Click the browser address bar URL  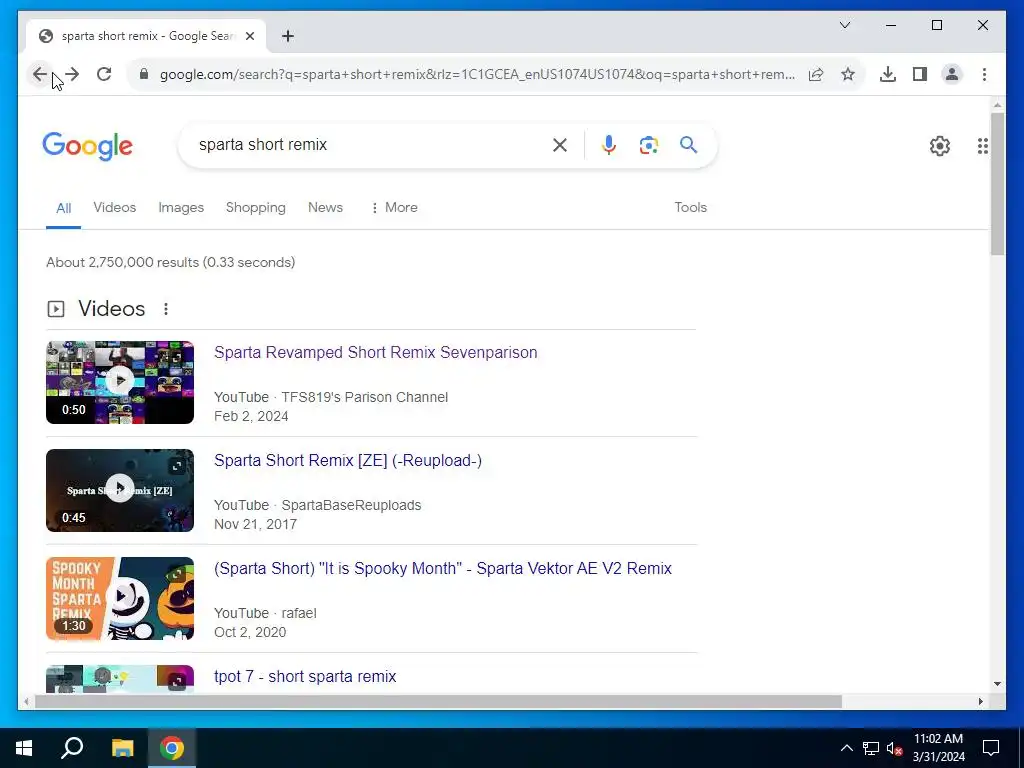pos(477,74)
